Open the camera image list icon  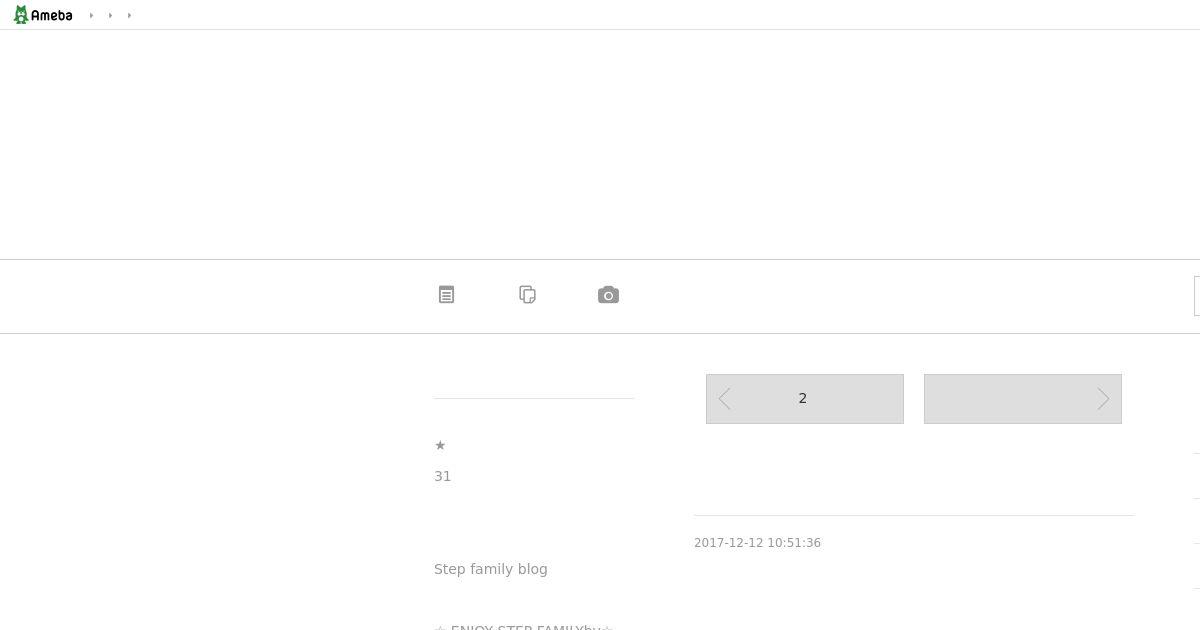click(608, 295)
